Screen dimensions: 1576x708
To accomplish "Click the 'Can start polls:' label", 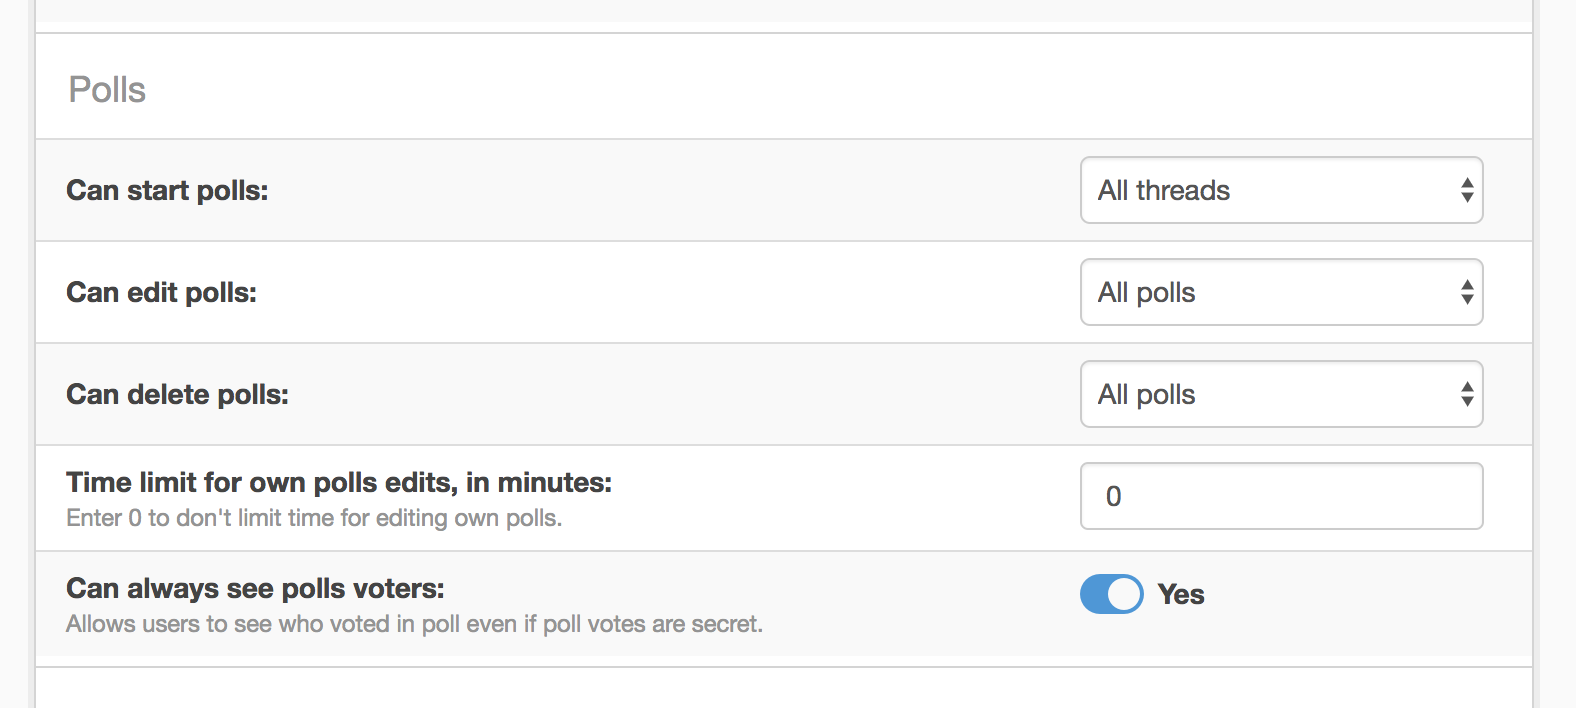I will point(167,190).
